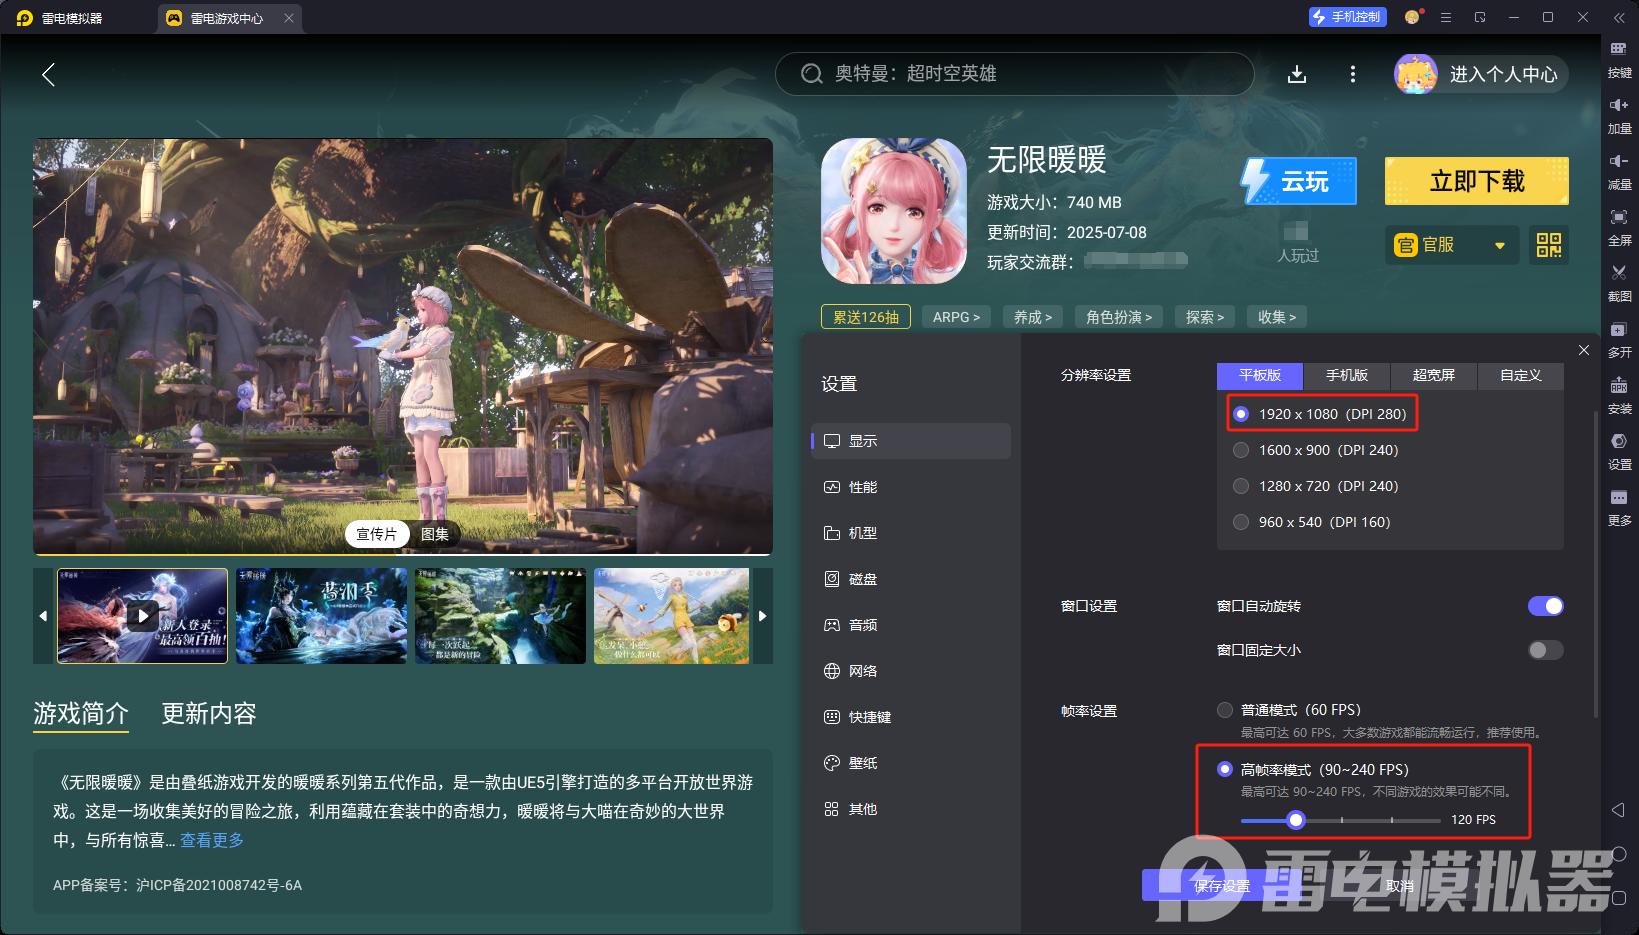Click the search box 奥特曼：超时空英雄
The image size is (1639, 935).
click(x=1014, y=74)
